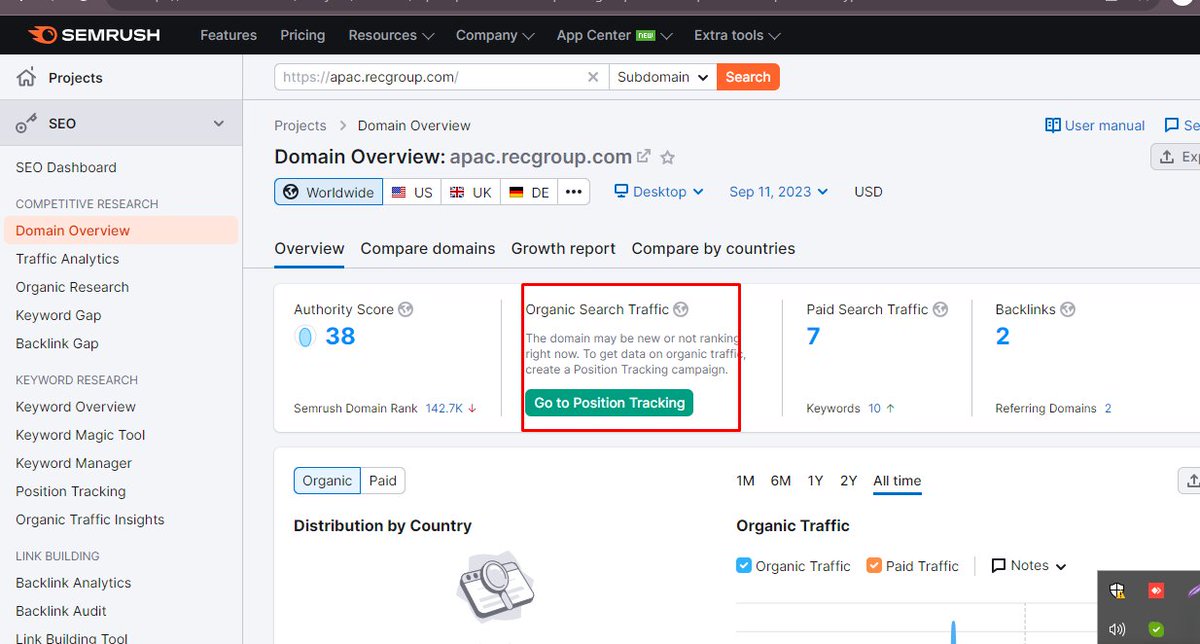This screenshot has width=1200, height=644.
Task: Click Projects breadcrumb link
Action: (300, 125)
